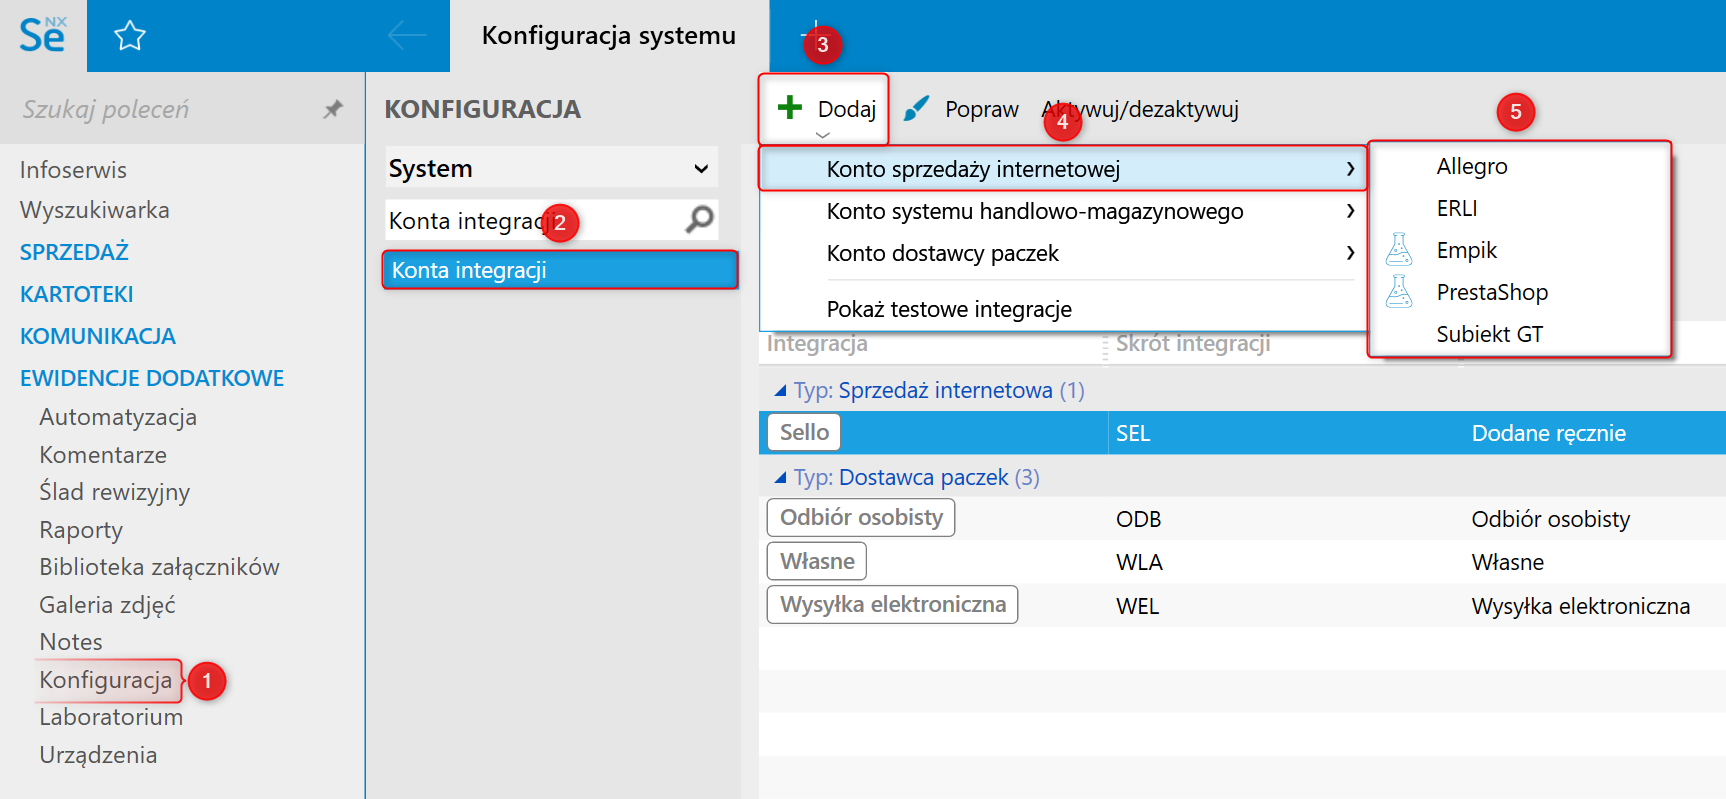Open Laboratorium in the sidebar
The image size is (1726, 799).
coord(111,717)
